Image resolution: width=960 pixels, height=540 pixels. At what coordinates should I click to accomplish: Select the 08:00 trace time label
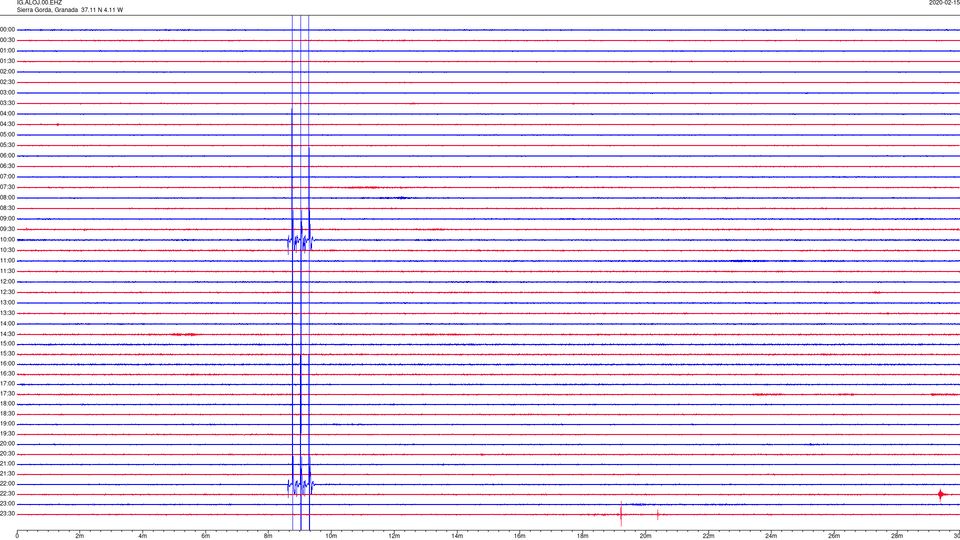[7, 198]
